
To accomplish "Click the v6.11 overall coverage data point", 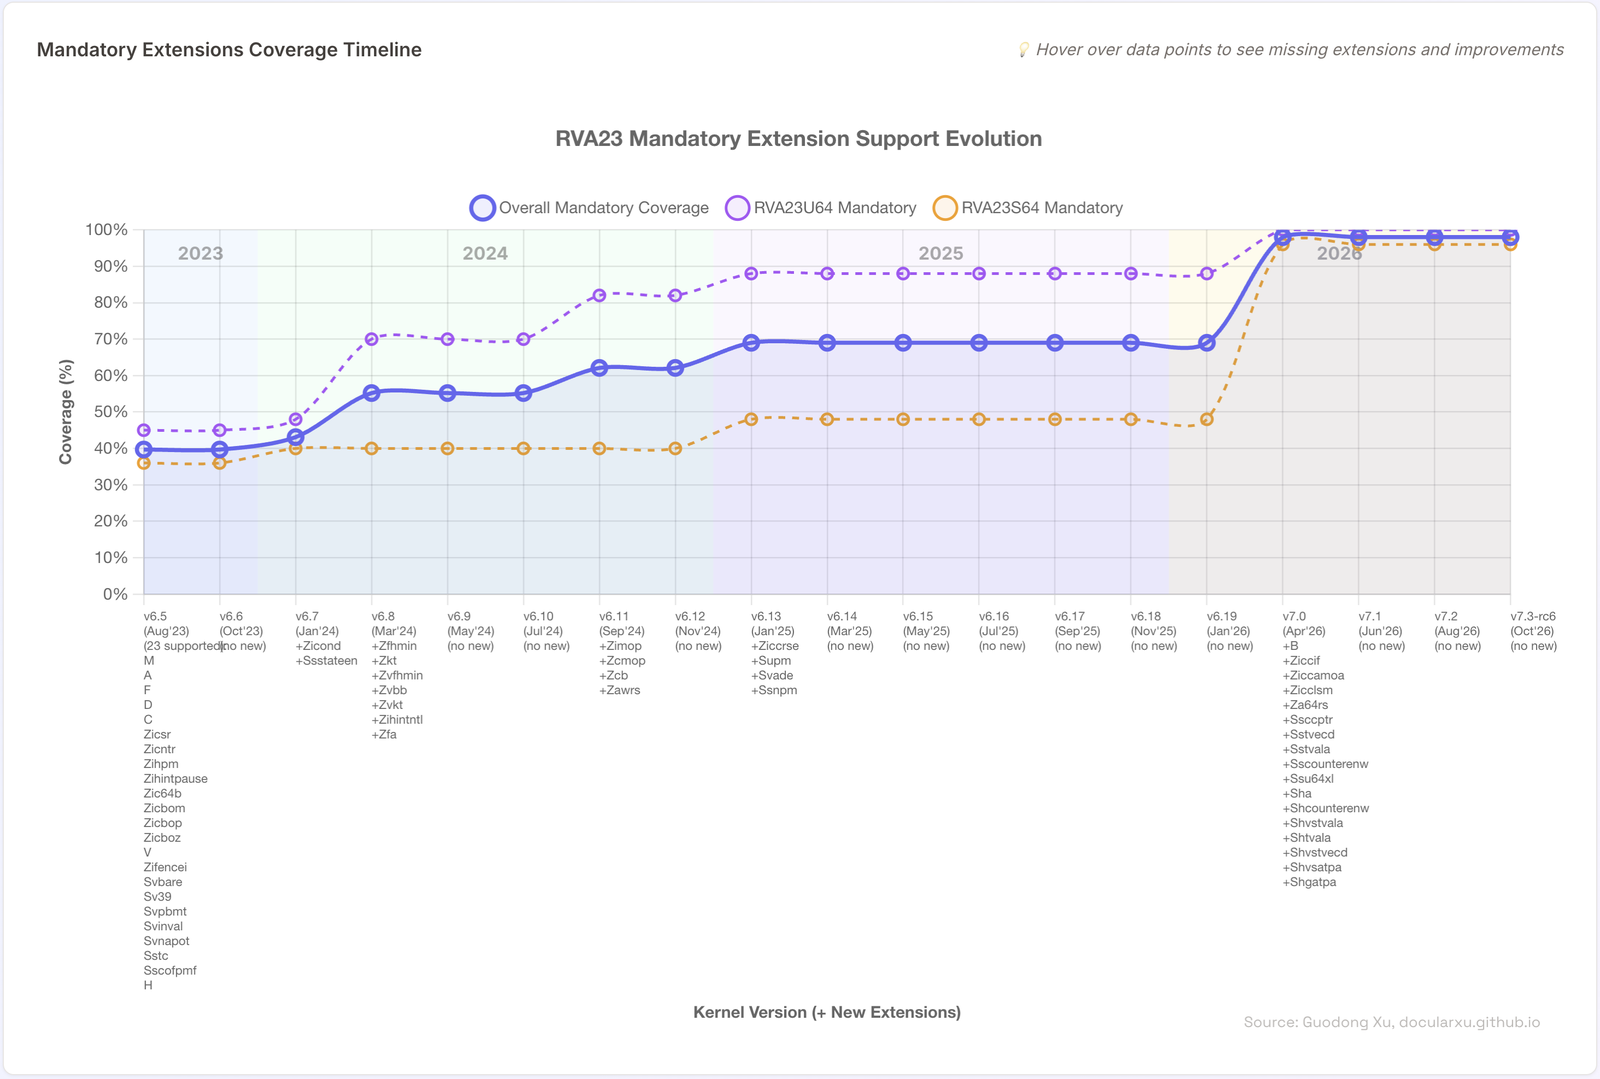I will [x=599, y=368].
